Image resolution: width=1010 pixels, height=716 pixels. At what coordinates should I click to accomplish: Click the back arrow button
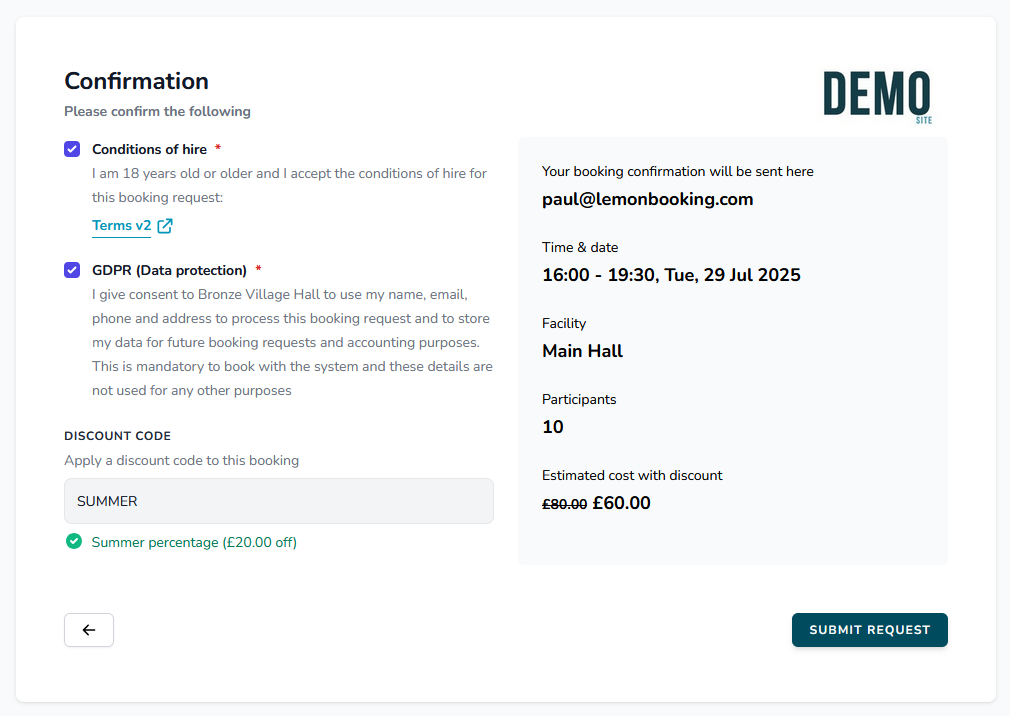tap(88, 629)
